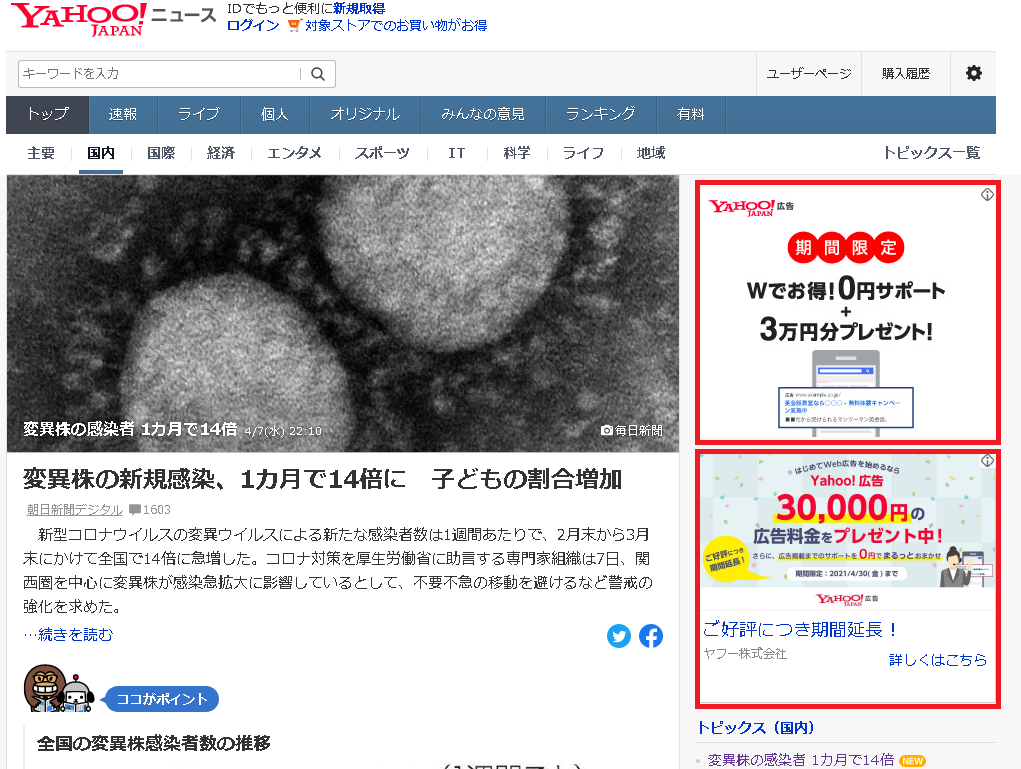This screenshot has height=769, width=1021.
Task: Click the mascot characters icon
Action: [59, 689]
